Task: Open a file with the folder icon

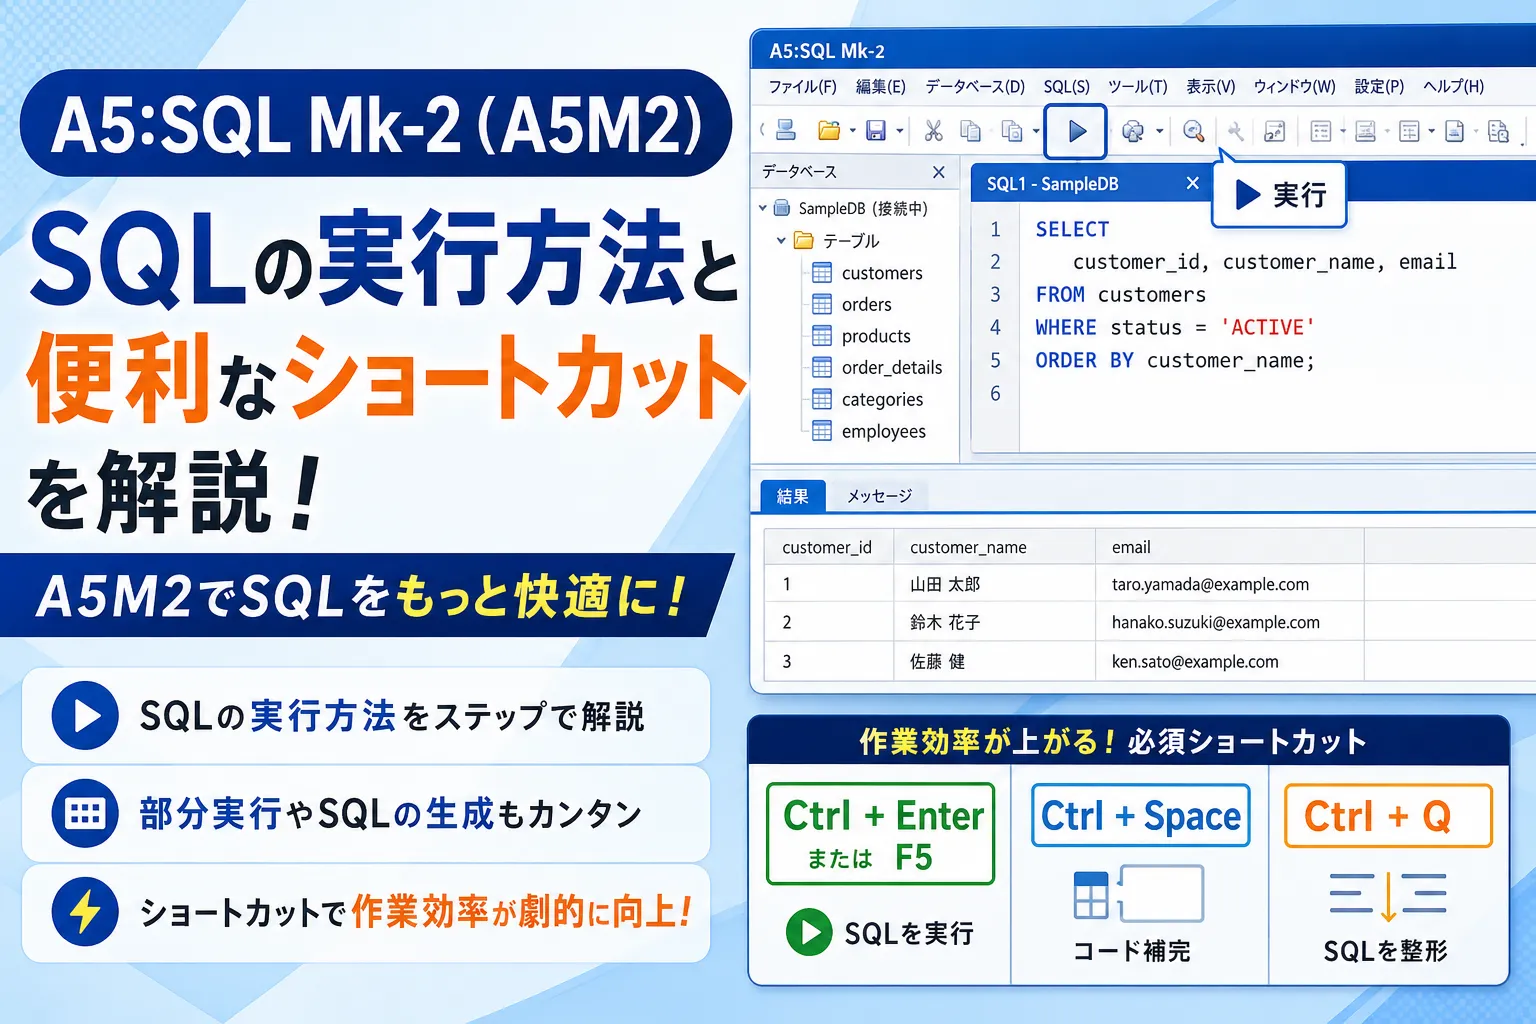Action: [x=829, y=130]
